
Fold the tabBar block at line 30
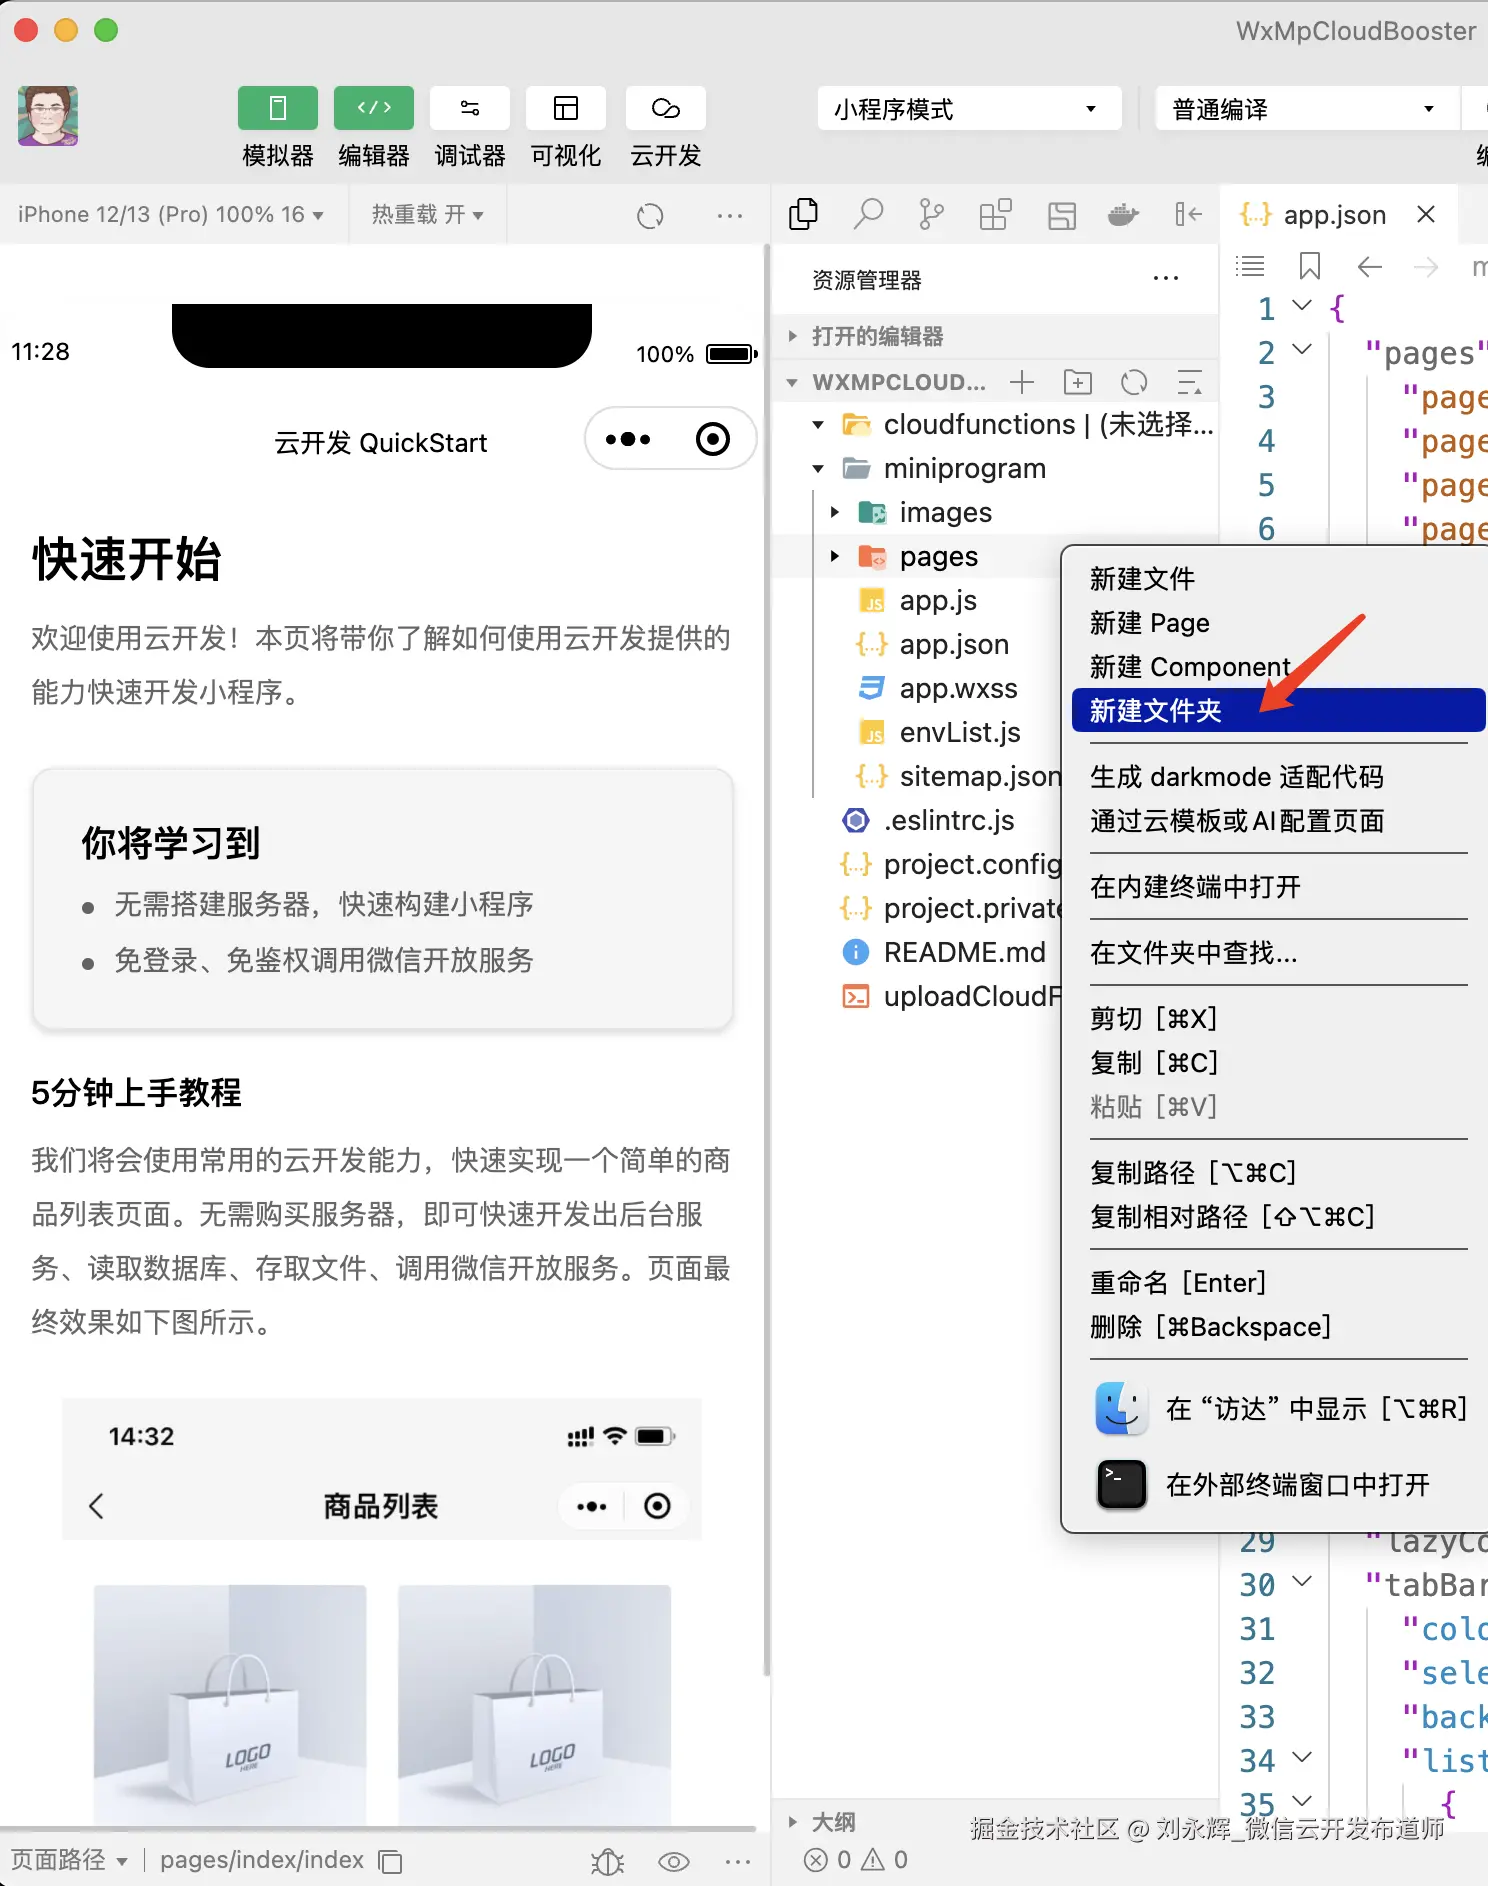pyautogui.click(x=1302, y=1581)
